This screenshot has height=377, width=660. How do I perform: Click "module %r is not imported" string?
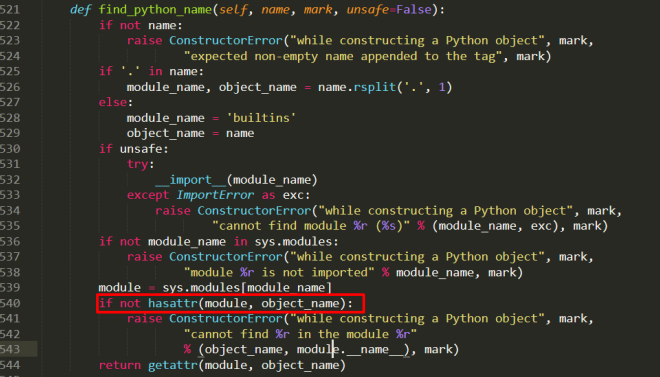279,273
